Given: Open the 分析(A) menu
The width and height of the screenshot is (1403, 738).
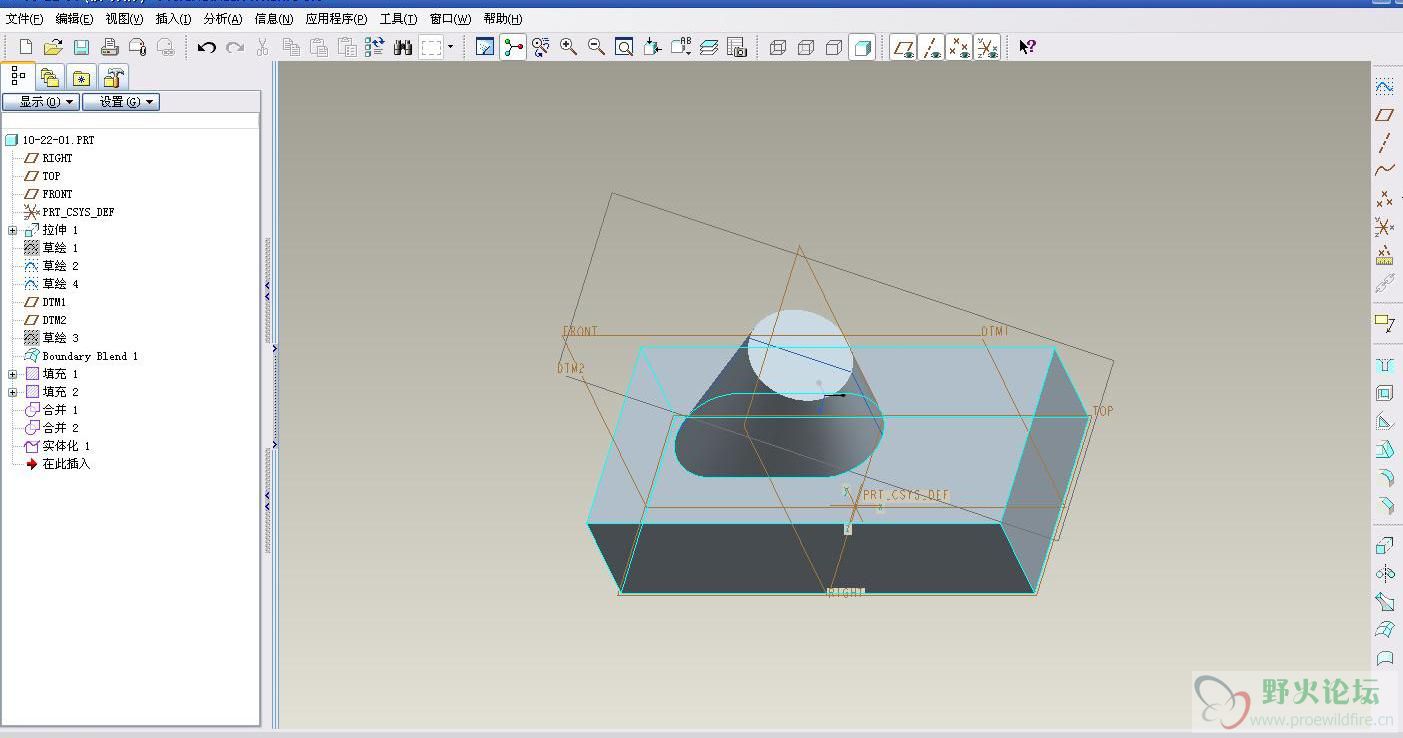Looking at the screenshot, I should 223,19.
